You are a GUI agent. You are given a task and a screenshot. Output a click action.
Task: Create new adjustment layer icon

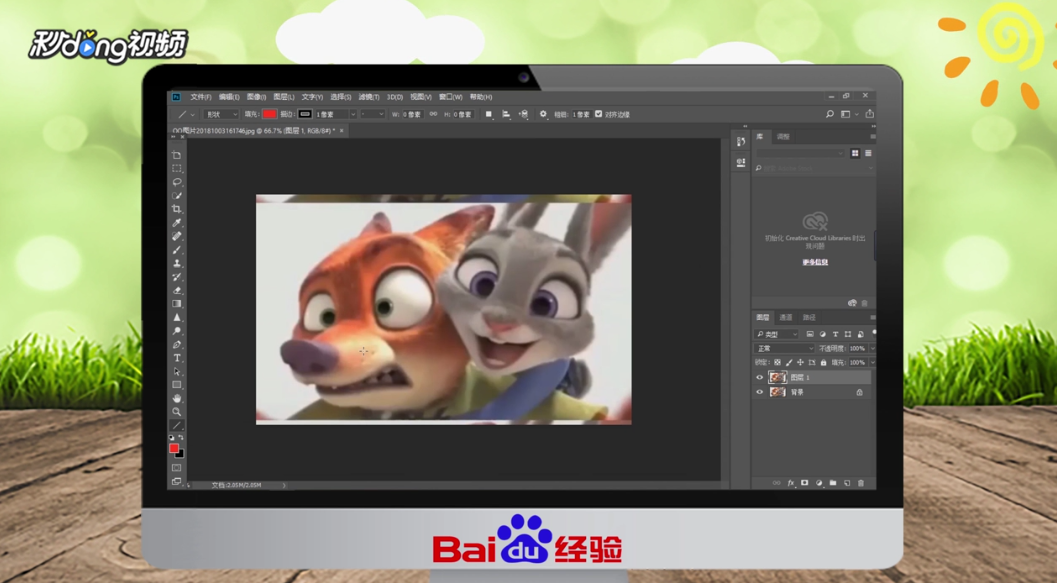pos(819,483)
